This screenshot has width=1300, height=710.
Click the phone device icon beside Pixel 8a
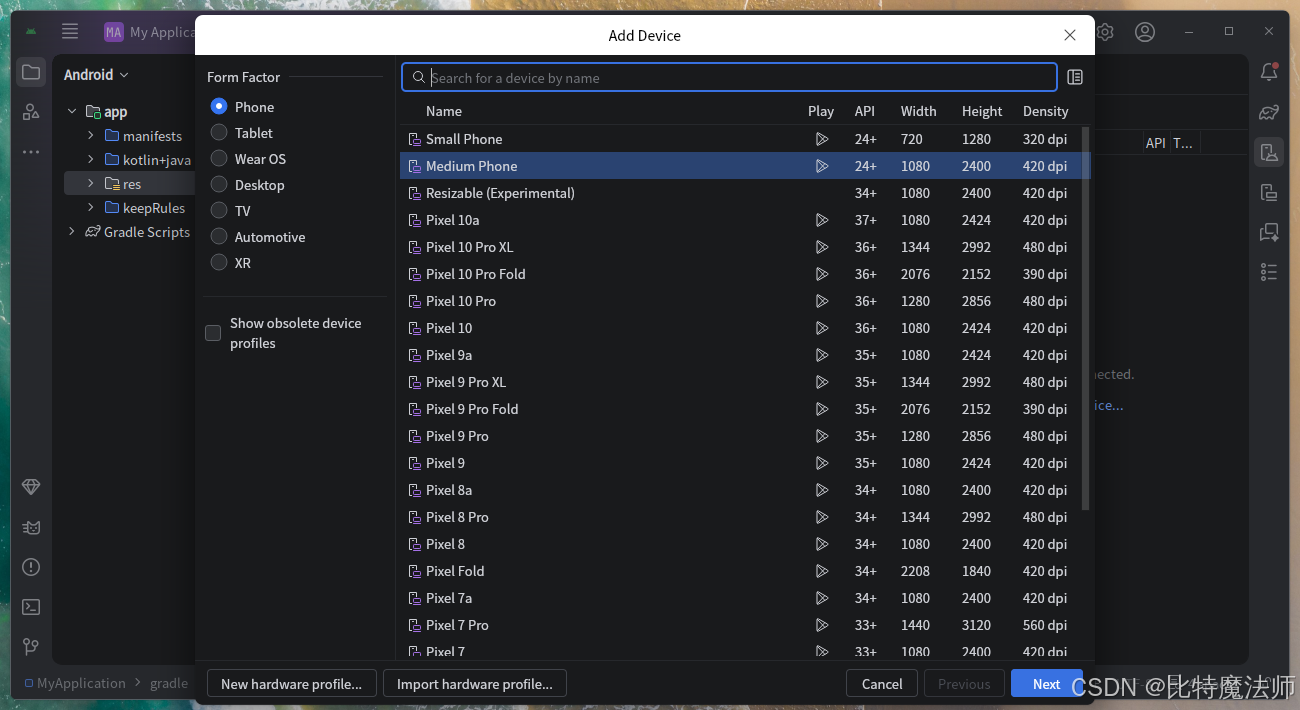(415, 490)
